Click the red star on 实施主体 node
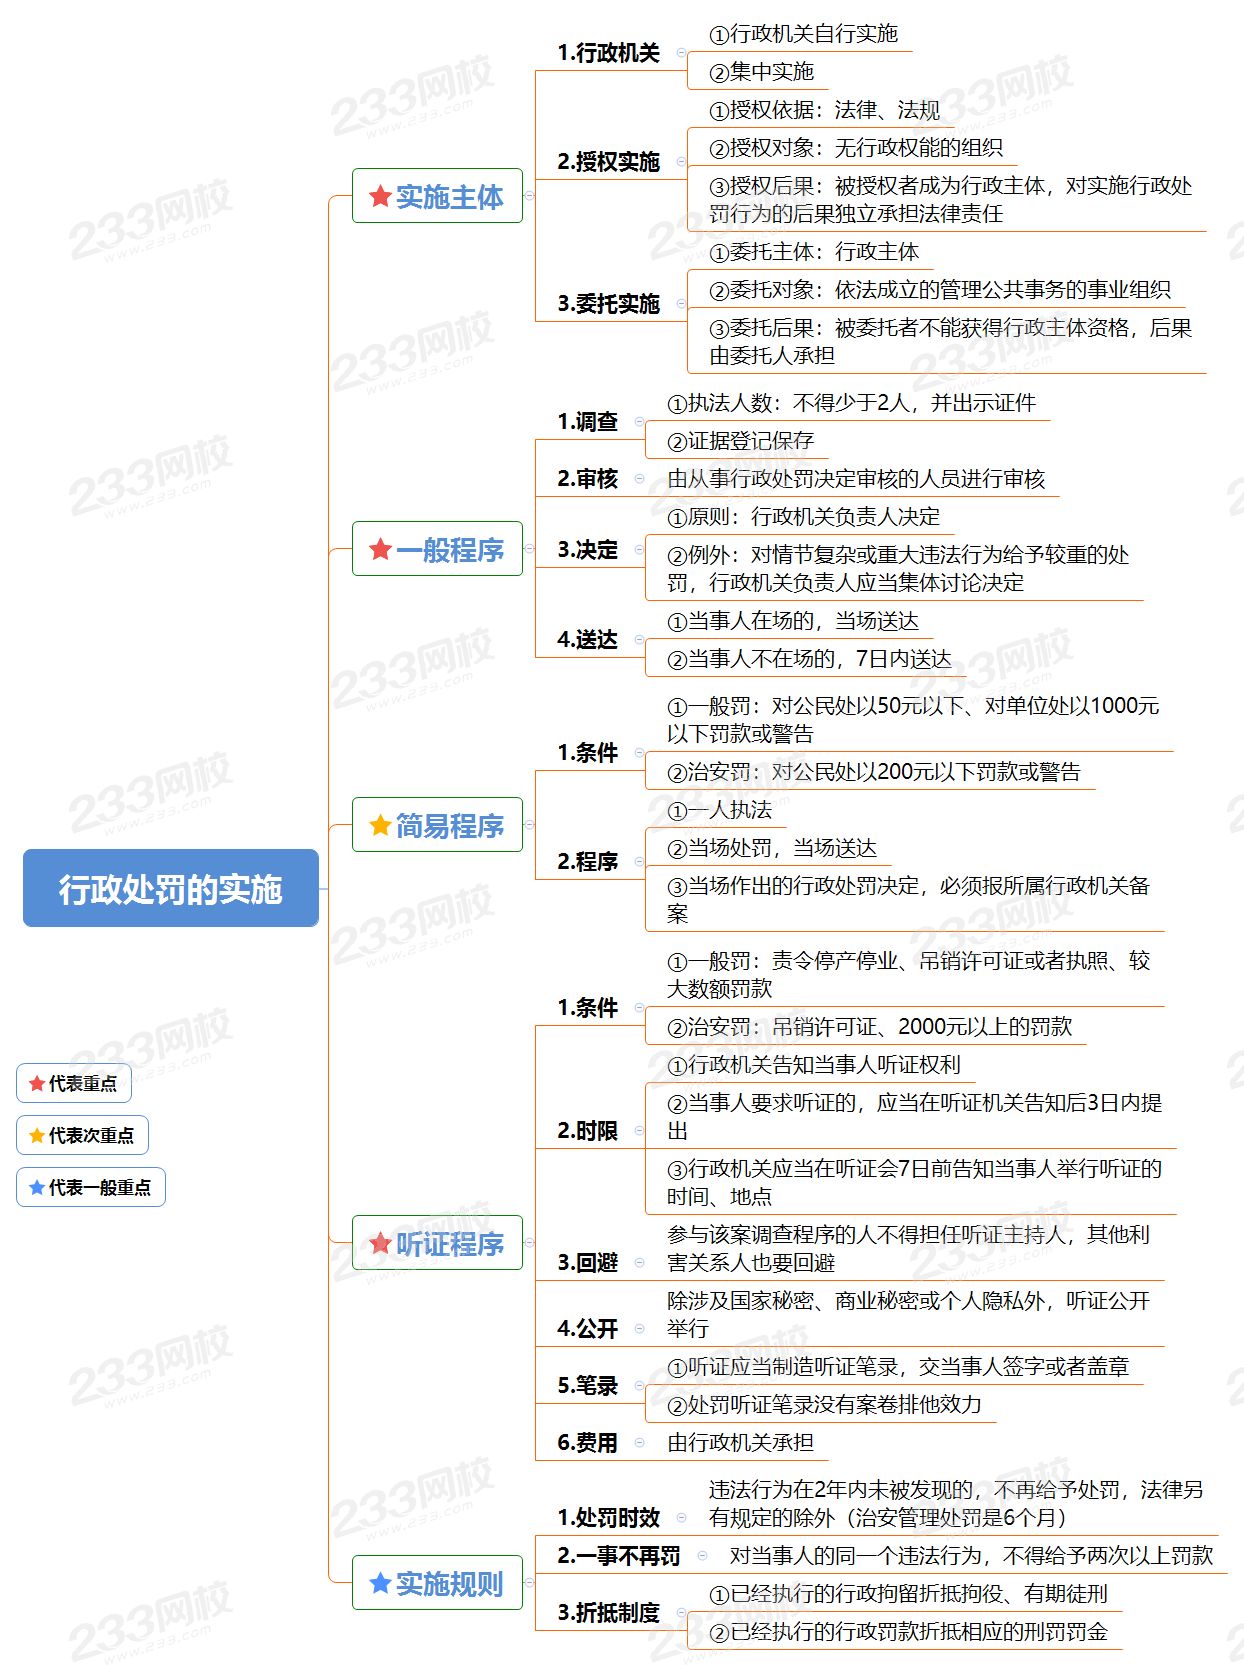This screenshot has height=1665, width=1244. point(380,196)
